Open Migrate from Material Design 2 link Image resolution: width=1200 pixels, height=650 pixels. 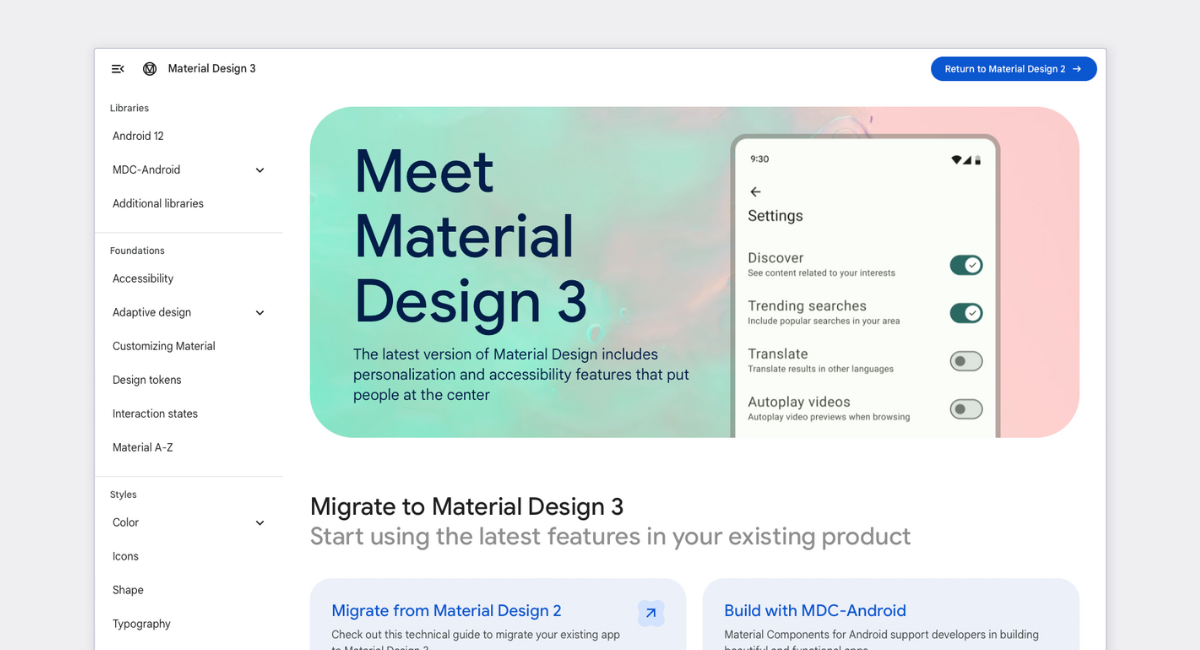pos(446,611)
